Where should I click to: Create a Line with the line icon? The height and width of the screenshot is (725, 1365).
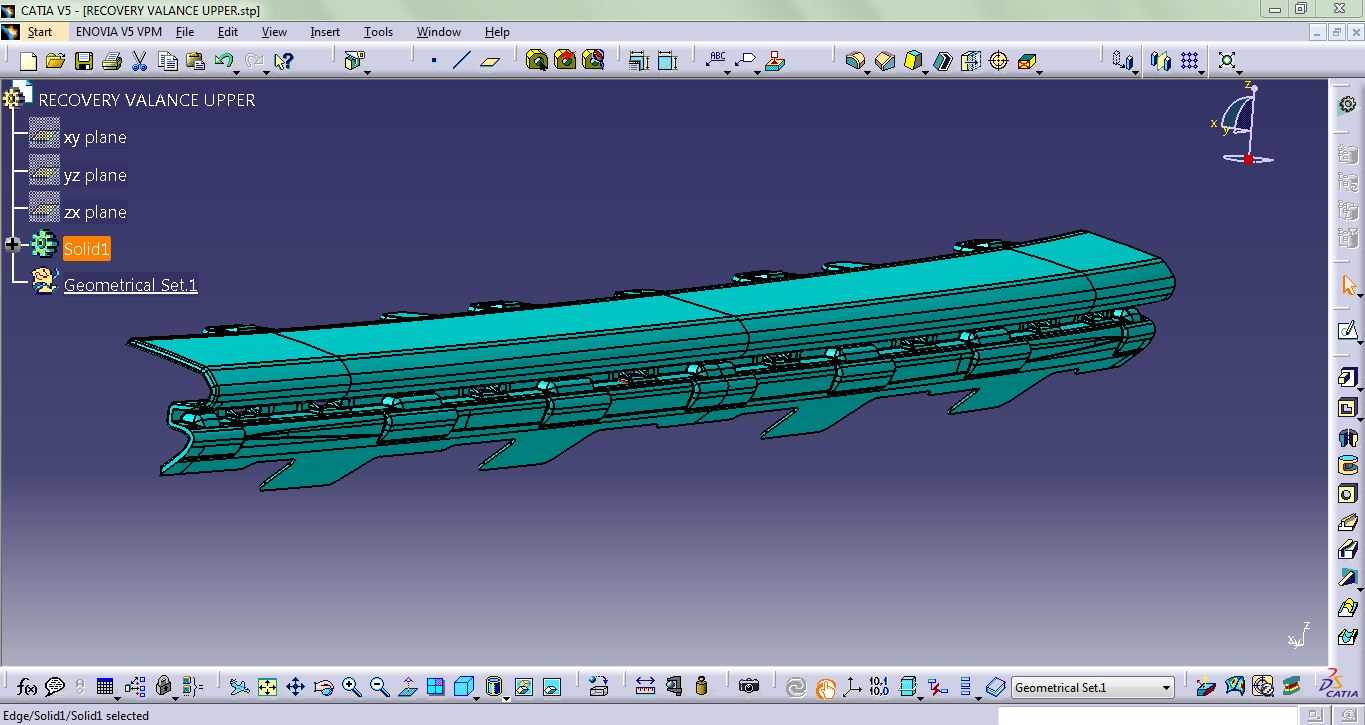(x=461, y=61)
